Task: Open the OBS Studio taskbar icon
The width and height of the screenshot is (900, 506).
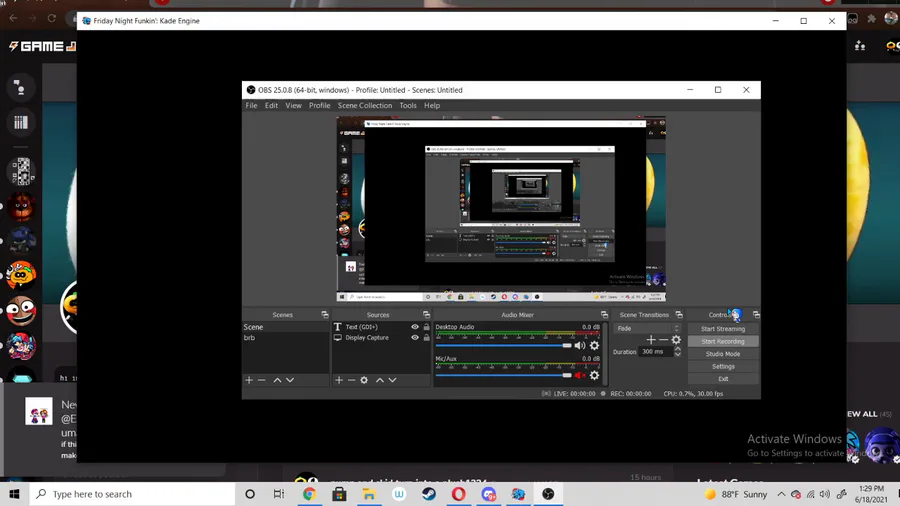Action: click(548, 494)
